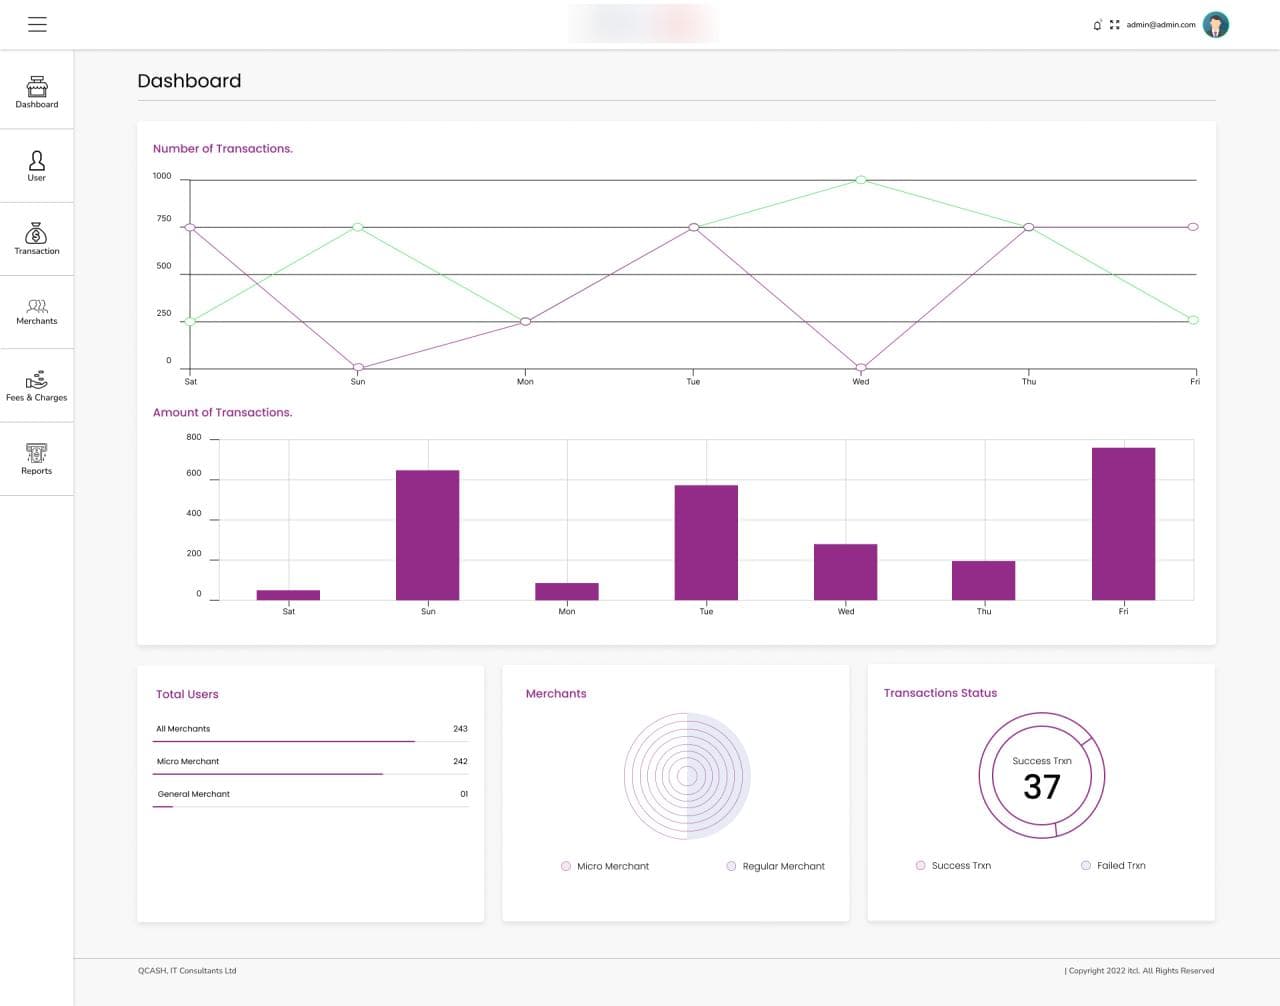Click the Transactions Status donut chart

click(1042, 776)
